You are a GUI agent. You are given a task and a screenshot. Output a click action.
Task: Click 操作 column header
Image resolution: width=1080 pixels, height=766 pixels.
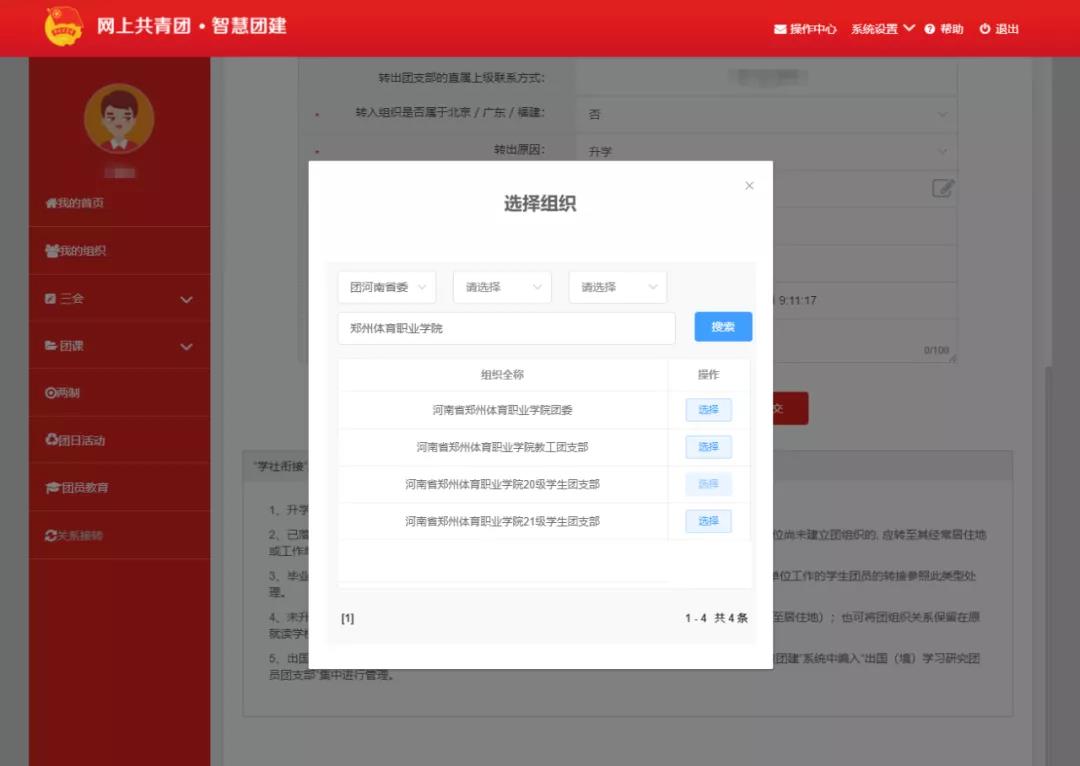(x=708, y=375)
